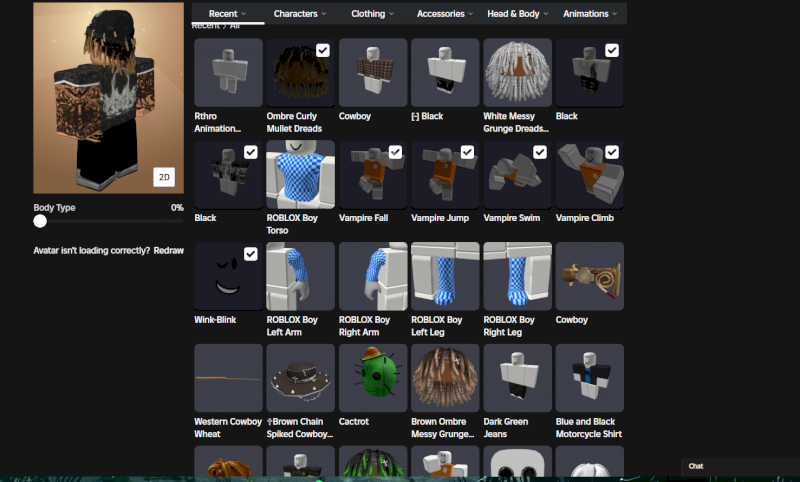Click the 3D avatar preview image
This screenshot has height=482, width=800.
(x=108, y=98)
